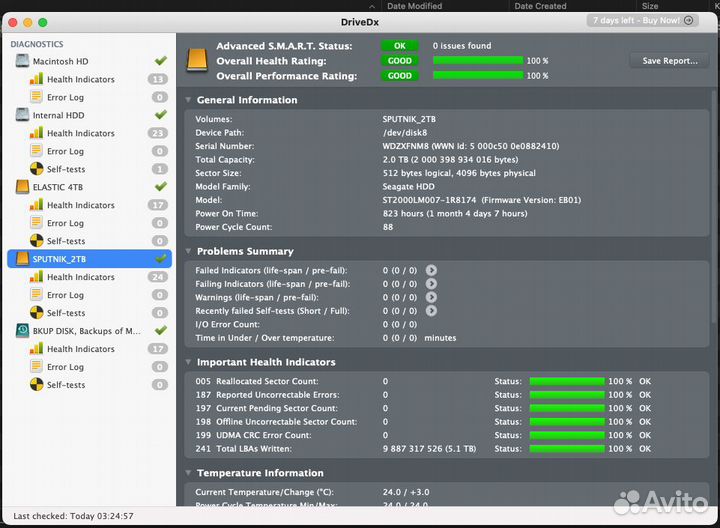Open Error Log under SPUTNIK_2TB
The image size is (720, 528).
tap(90, 295)
